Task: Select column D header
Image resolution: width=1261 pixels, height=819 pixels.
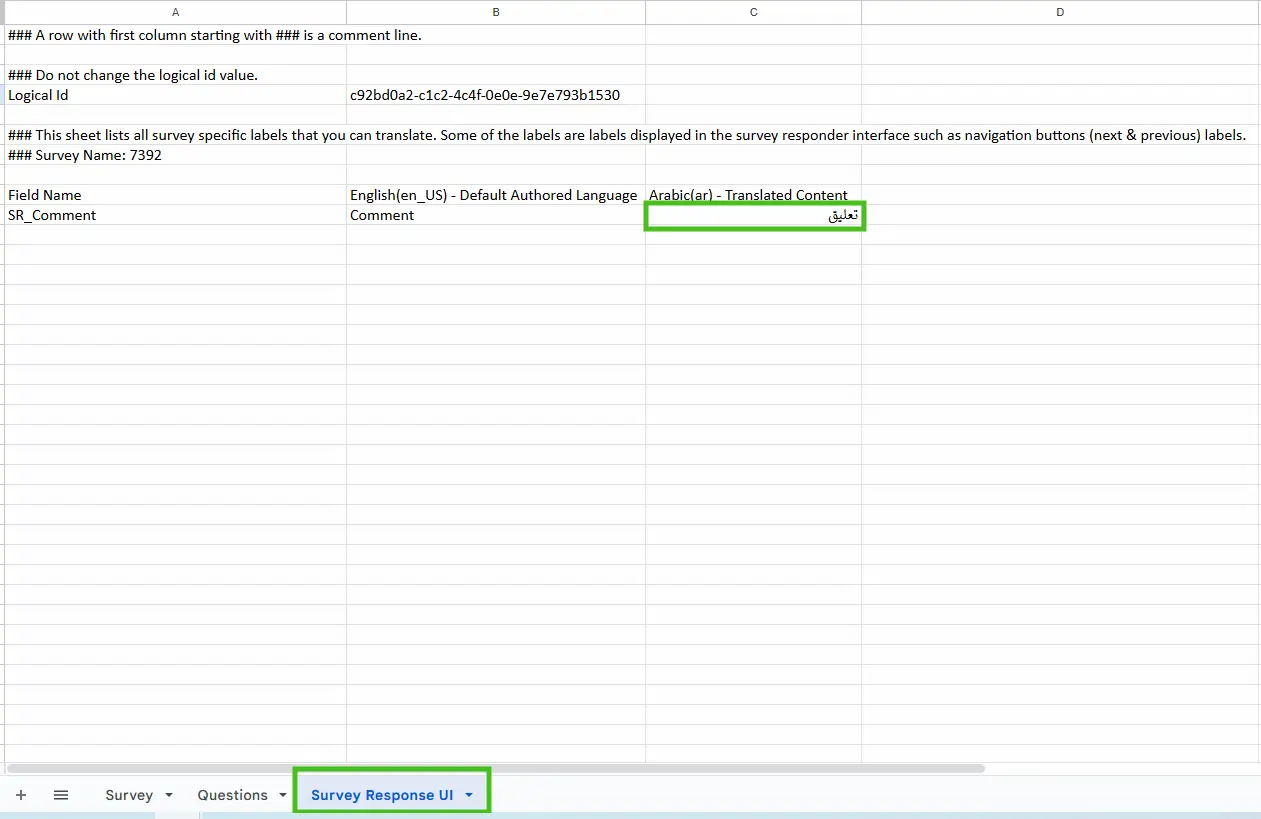Action: click(1059, 12)
